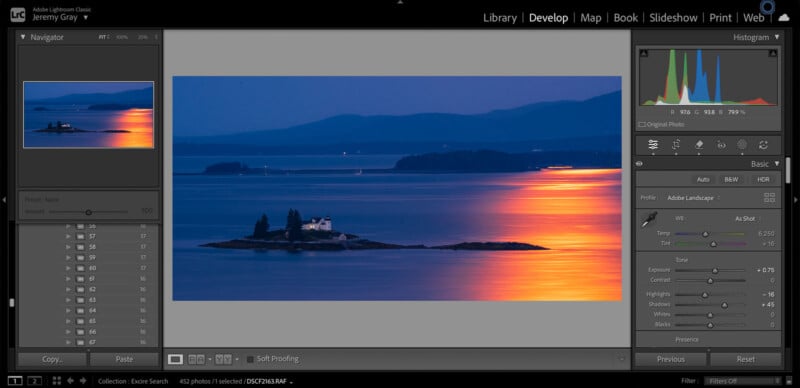Image resolution: width=800 pixels, height=388 pixels.
Task: Click the cloud sync status icon
Action: [x=783, y=17]
